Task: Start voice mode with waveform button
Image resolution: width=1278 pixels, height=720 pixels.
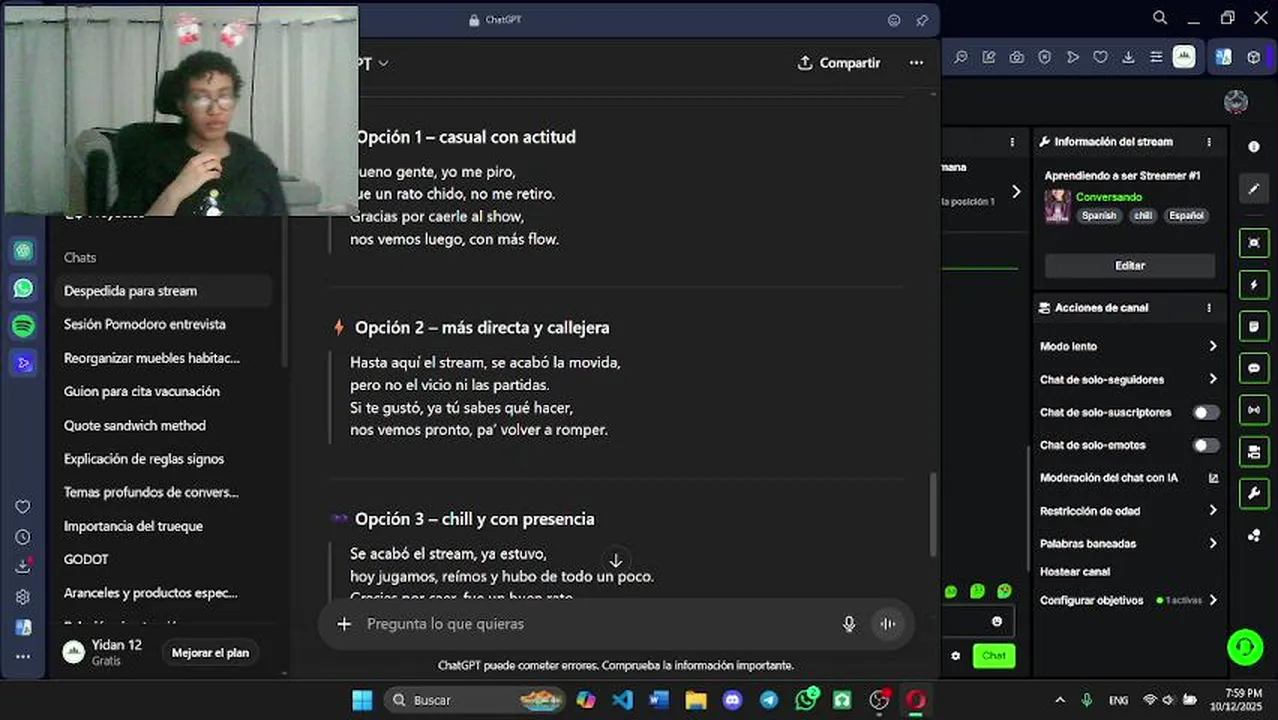Action: [887, 624]
